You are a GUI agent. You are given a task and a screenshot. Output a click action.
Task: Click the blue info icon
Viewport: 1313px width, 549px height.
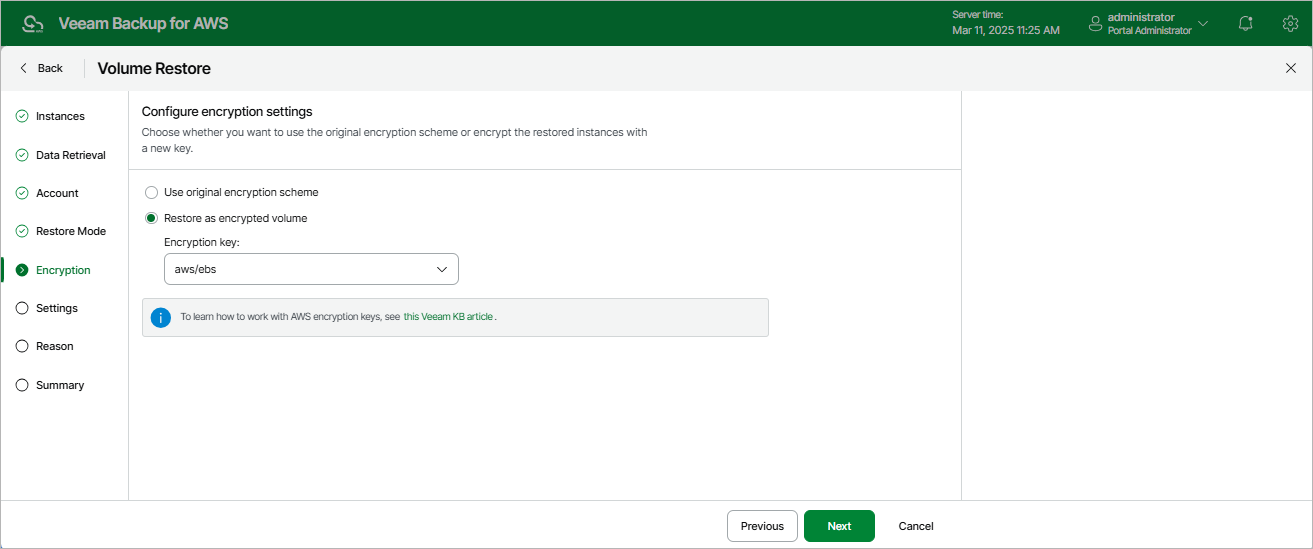pos(161,317)
